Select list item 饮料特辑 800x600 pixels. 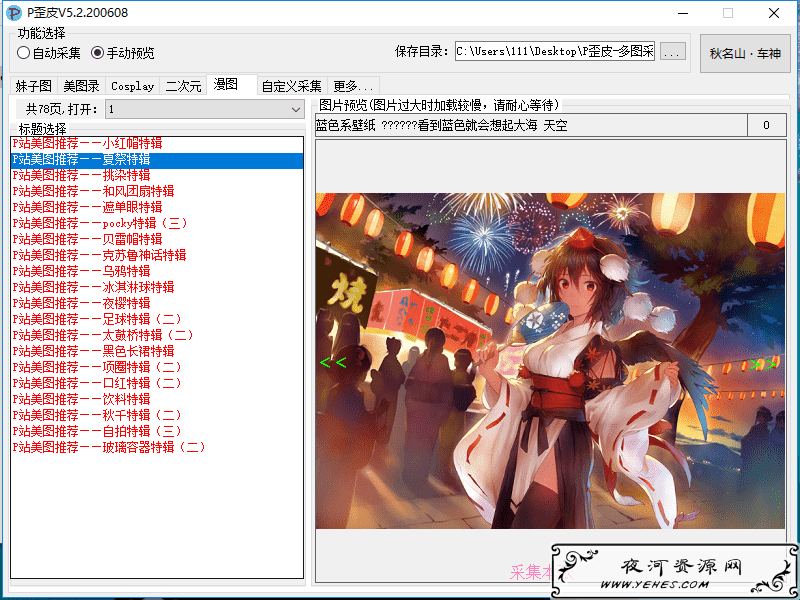[157, 399]
